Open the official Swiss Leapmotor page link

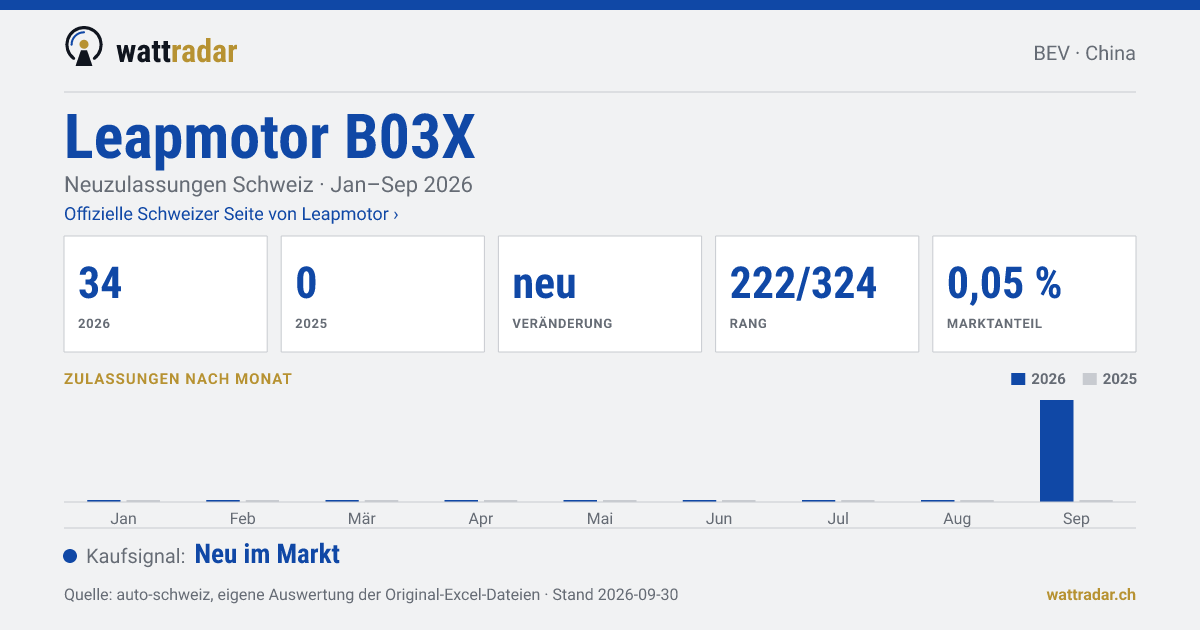231,214
